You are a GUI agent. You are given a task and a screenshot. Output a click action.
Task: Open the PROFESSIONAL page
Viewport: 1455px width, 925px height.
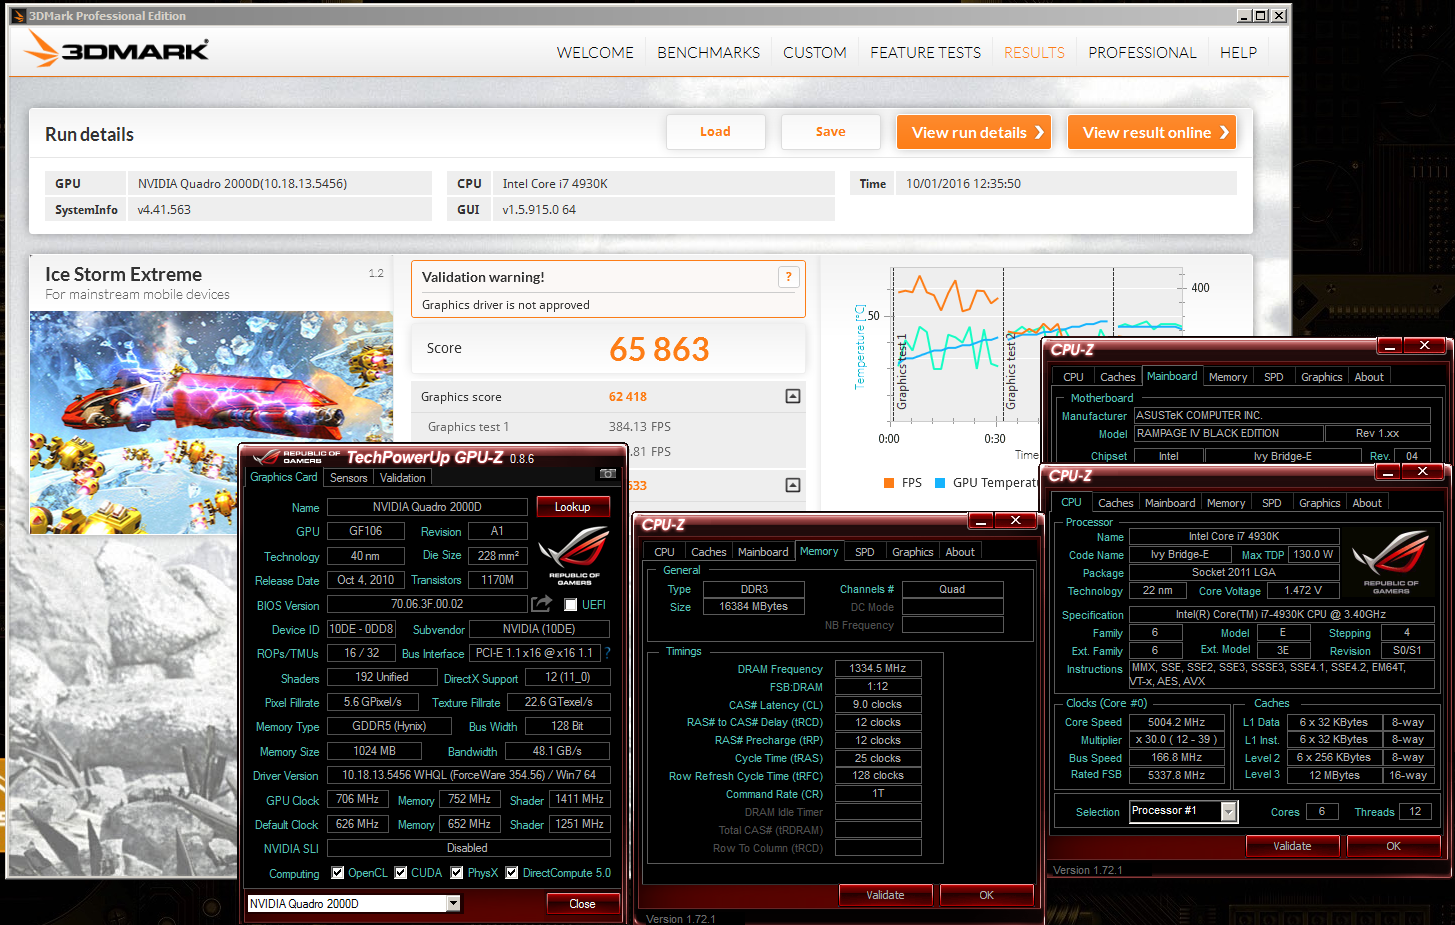[1142, 52]
